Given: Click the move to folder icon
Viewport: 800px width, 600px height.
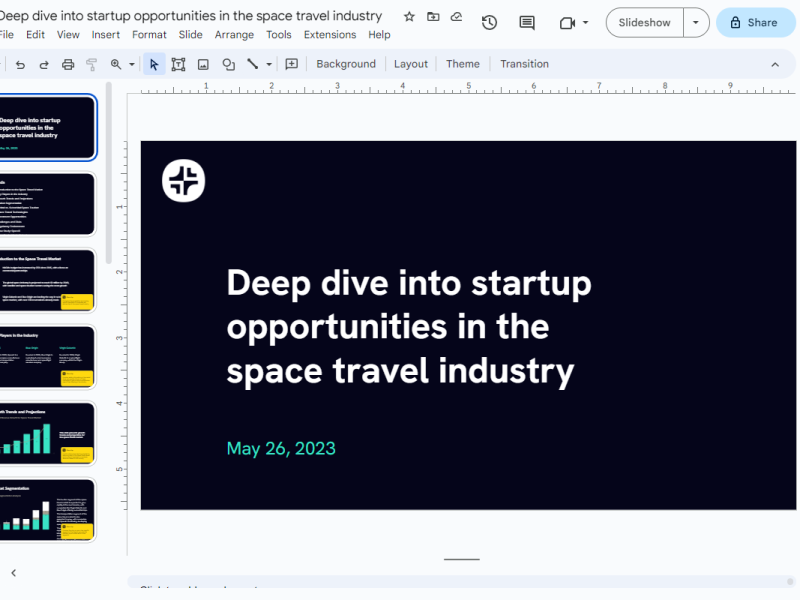Looking at the screenshot, I should pyautogui.click(x=433, y=17).
